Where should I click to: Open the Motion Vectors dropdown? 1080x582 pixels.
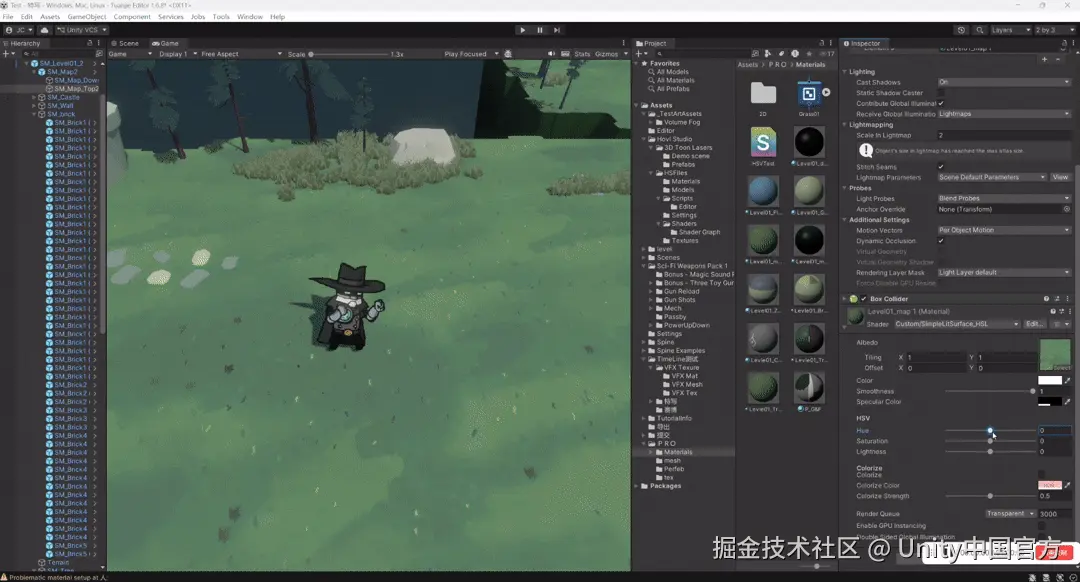1004,230
